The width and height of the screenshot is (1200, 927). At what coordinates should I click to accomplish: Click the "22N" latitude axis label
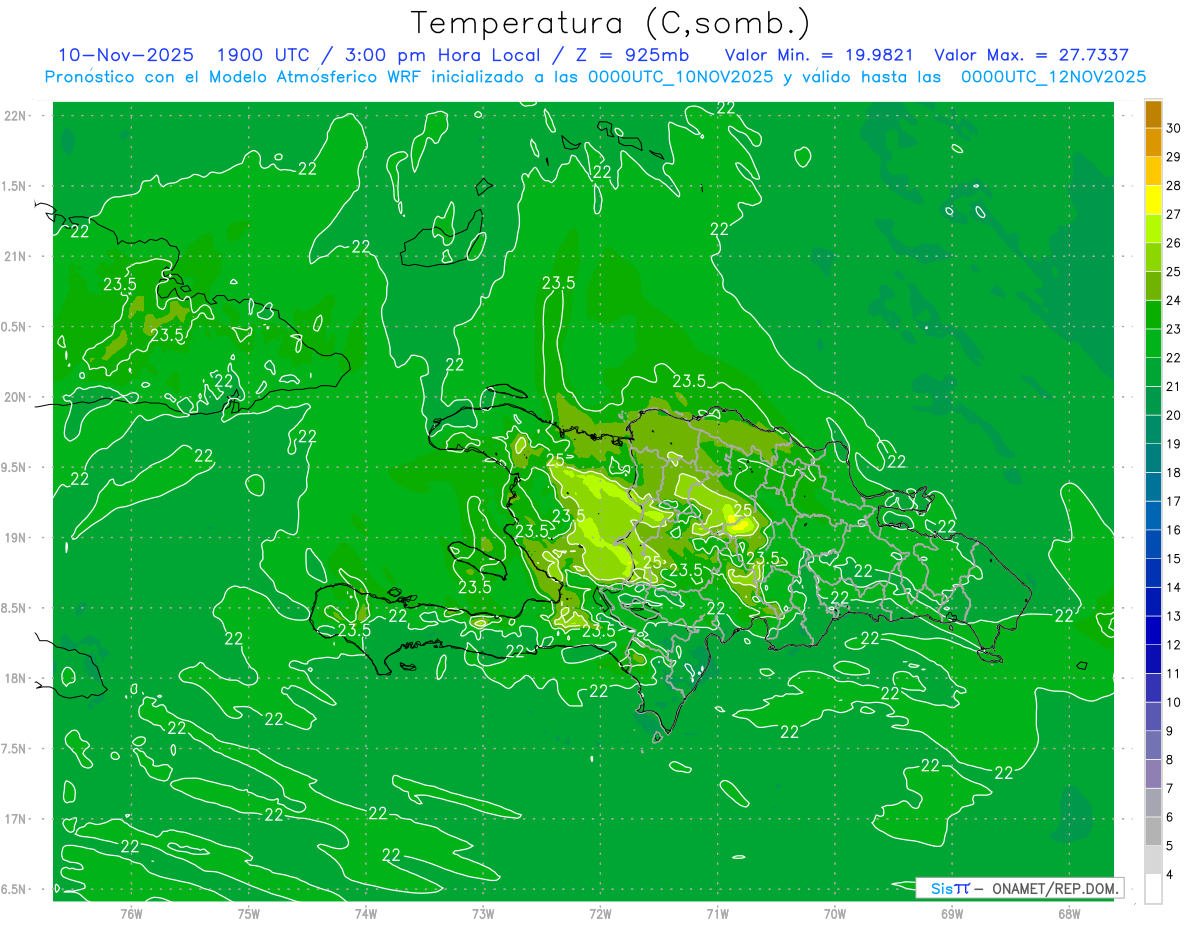[x=16, y=116]
